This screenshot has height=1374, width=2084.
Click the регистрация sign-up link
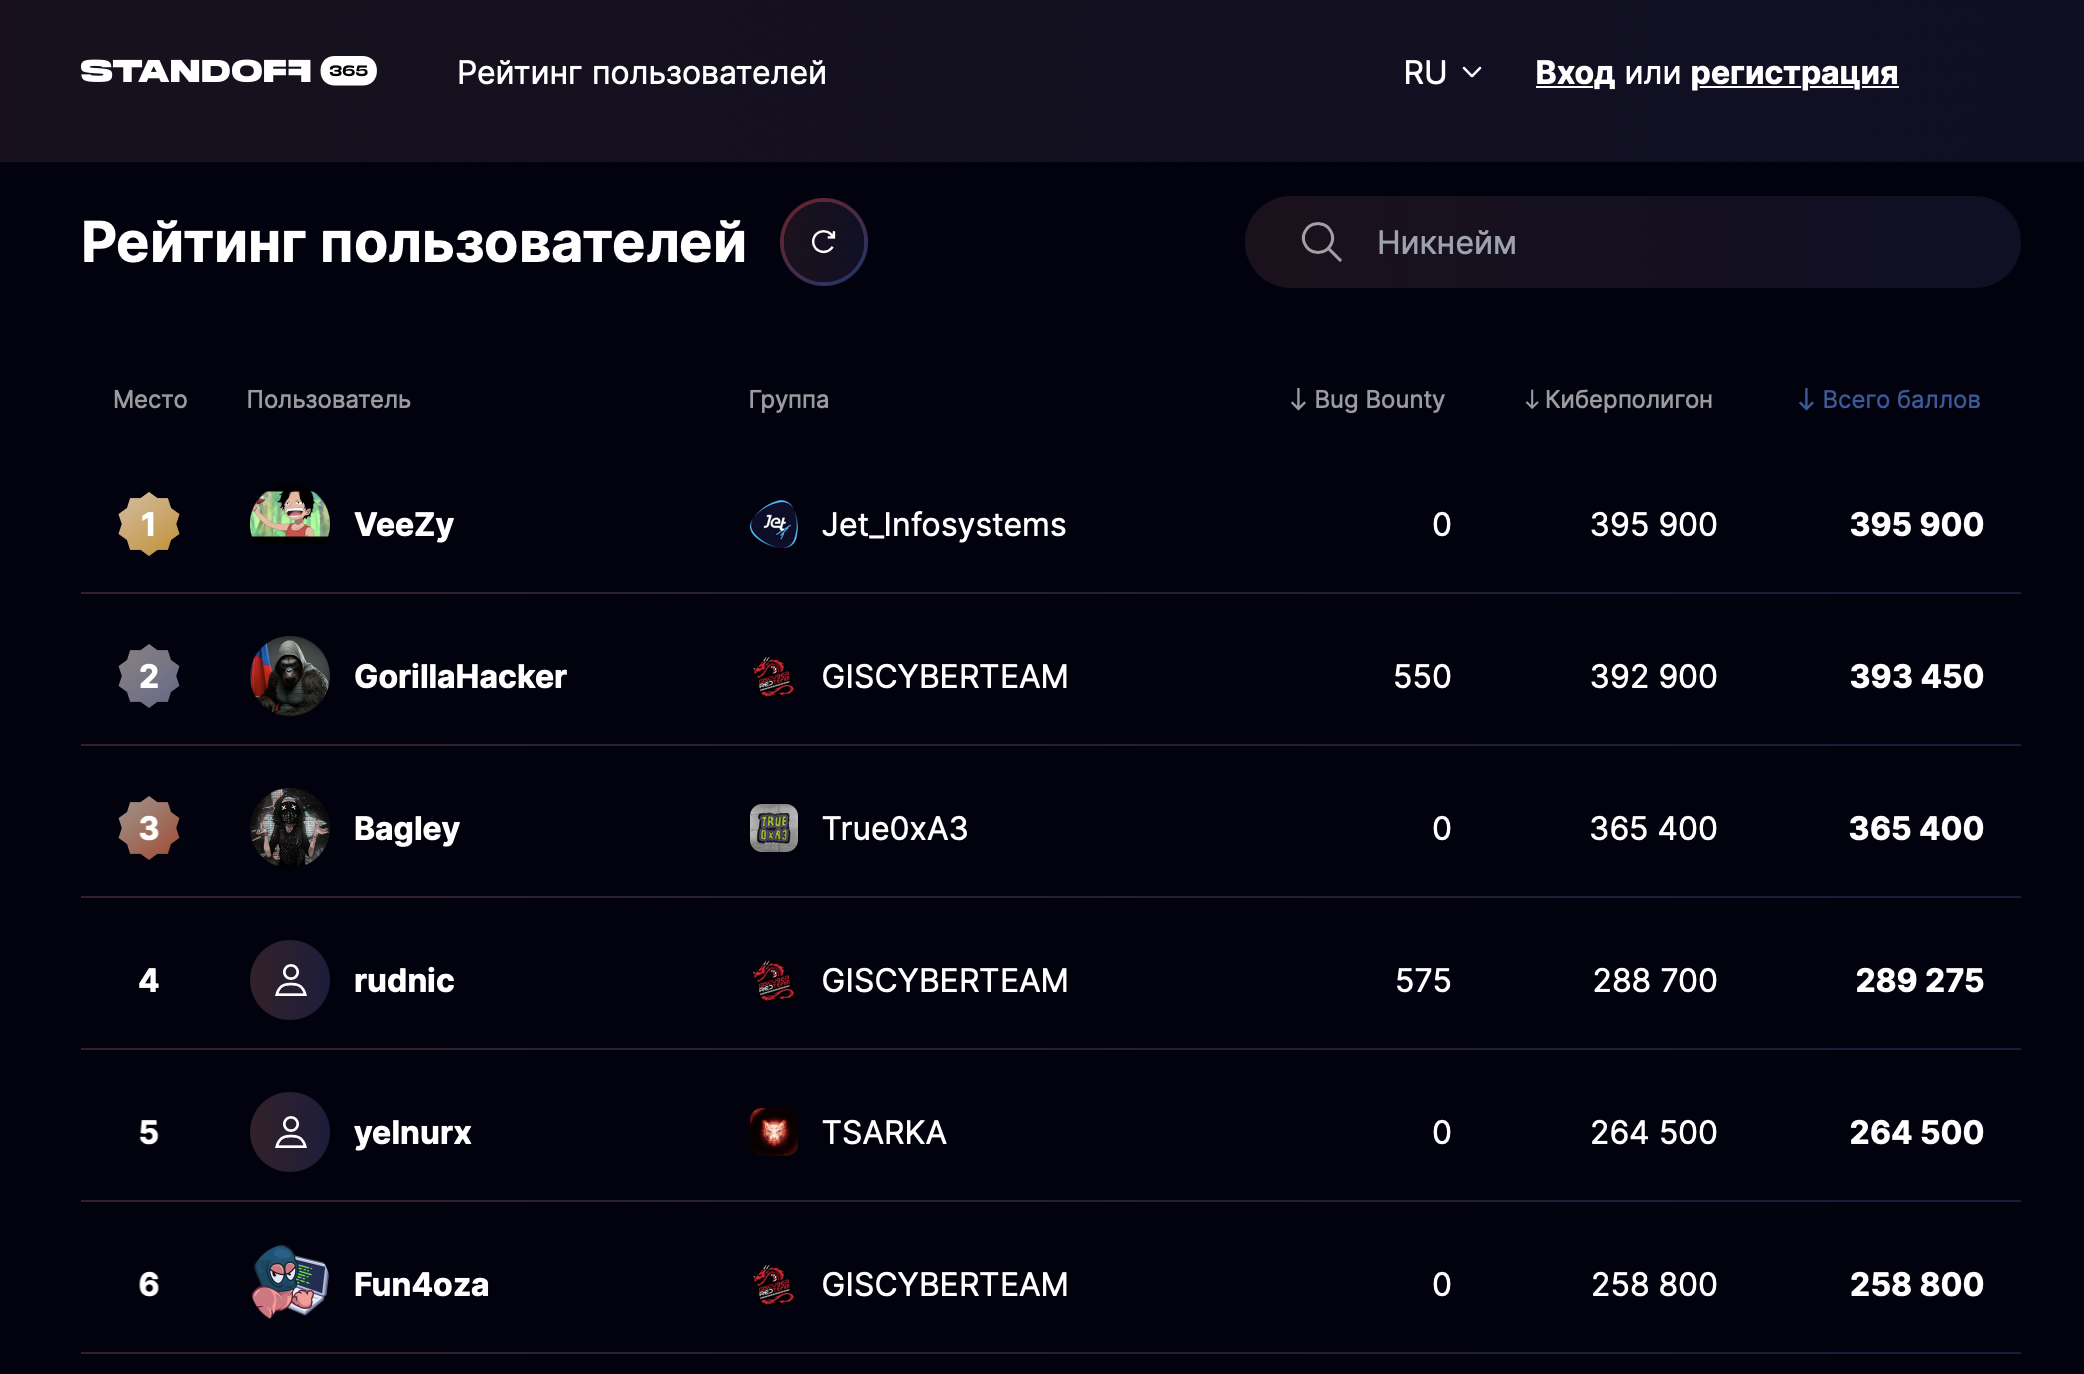click(1793, 73)
